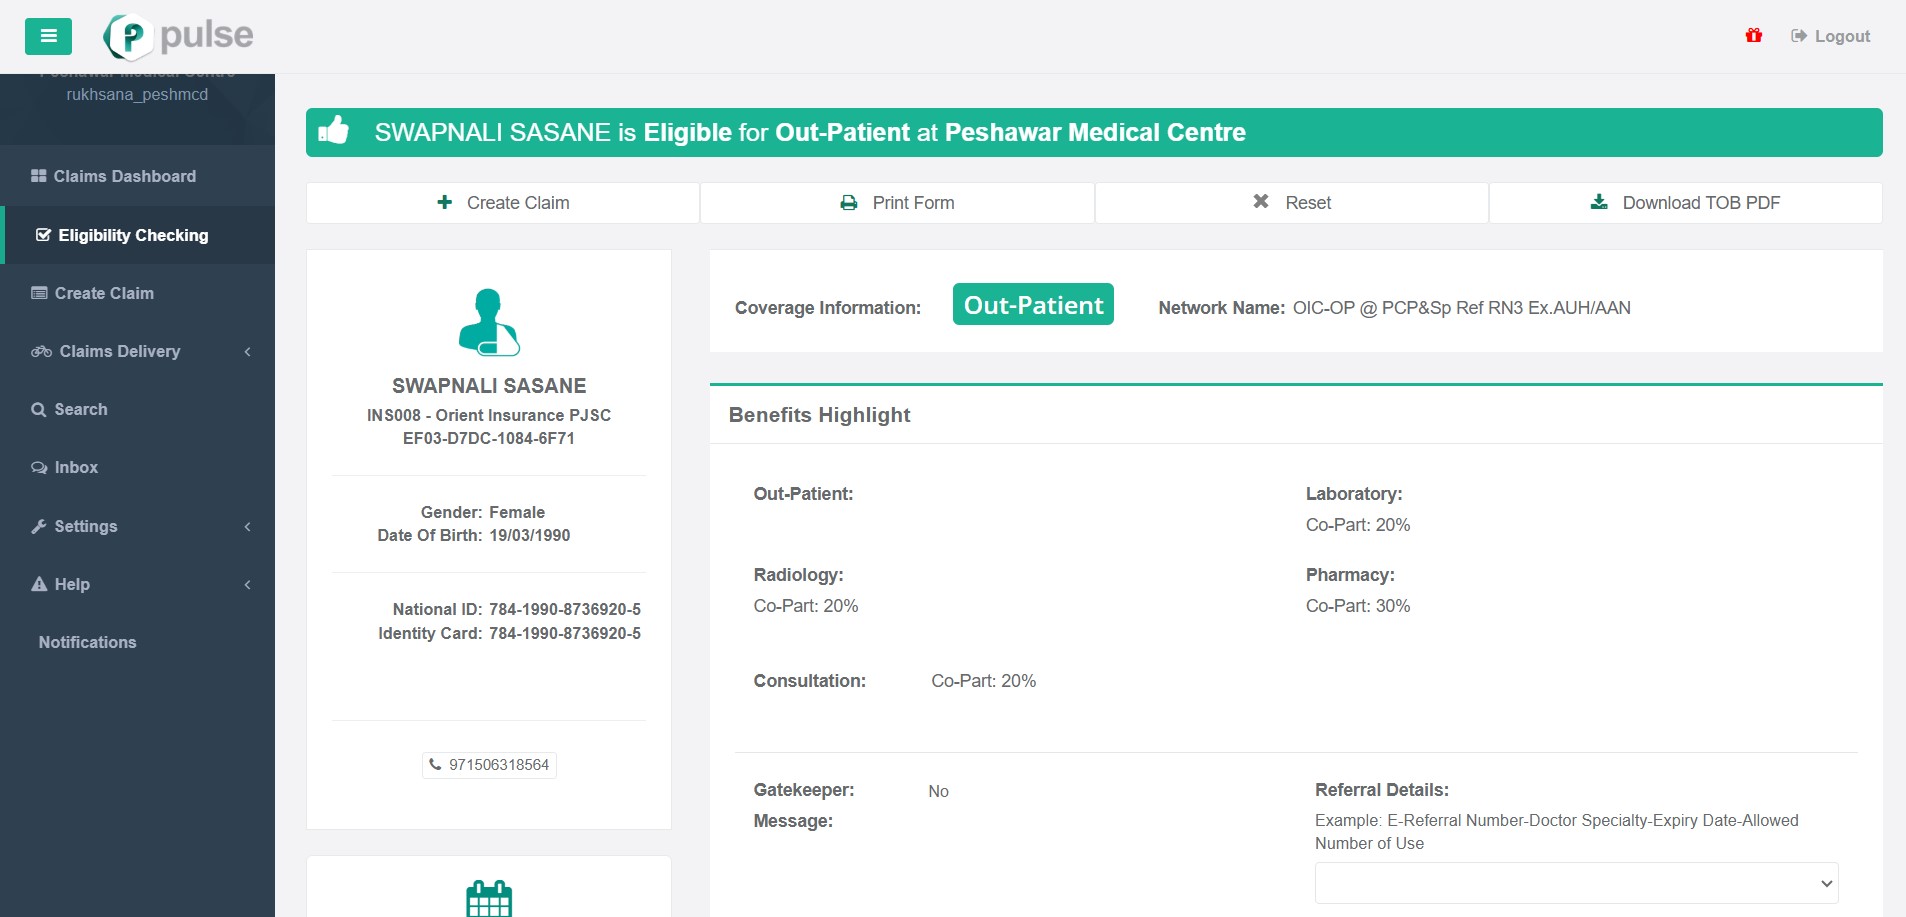Click the Pulse logo icon
This screenshot has width=1906, height=917.
(x=128, y=37)
